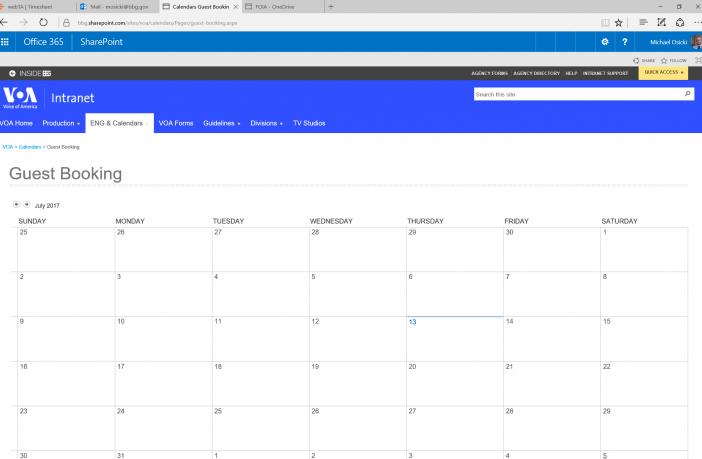
Task: Go to next month in calendar
Action: 26,204
